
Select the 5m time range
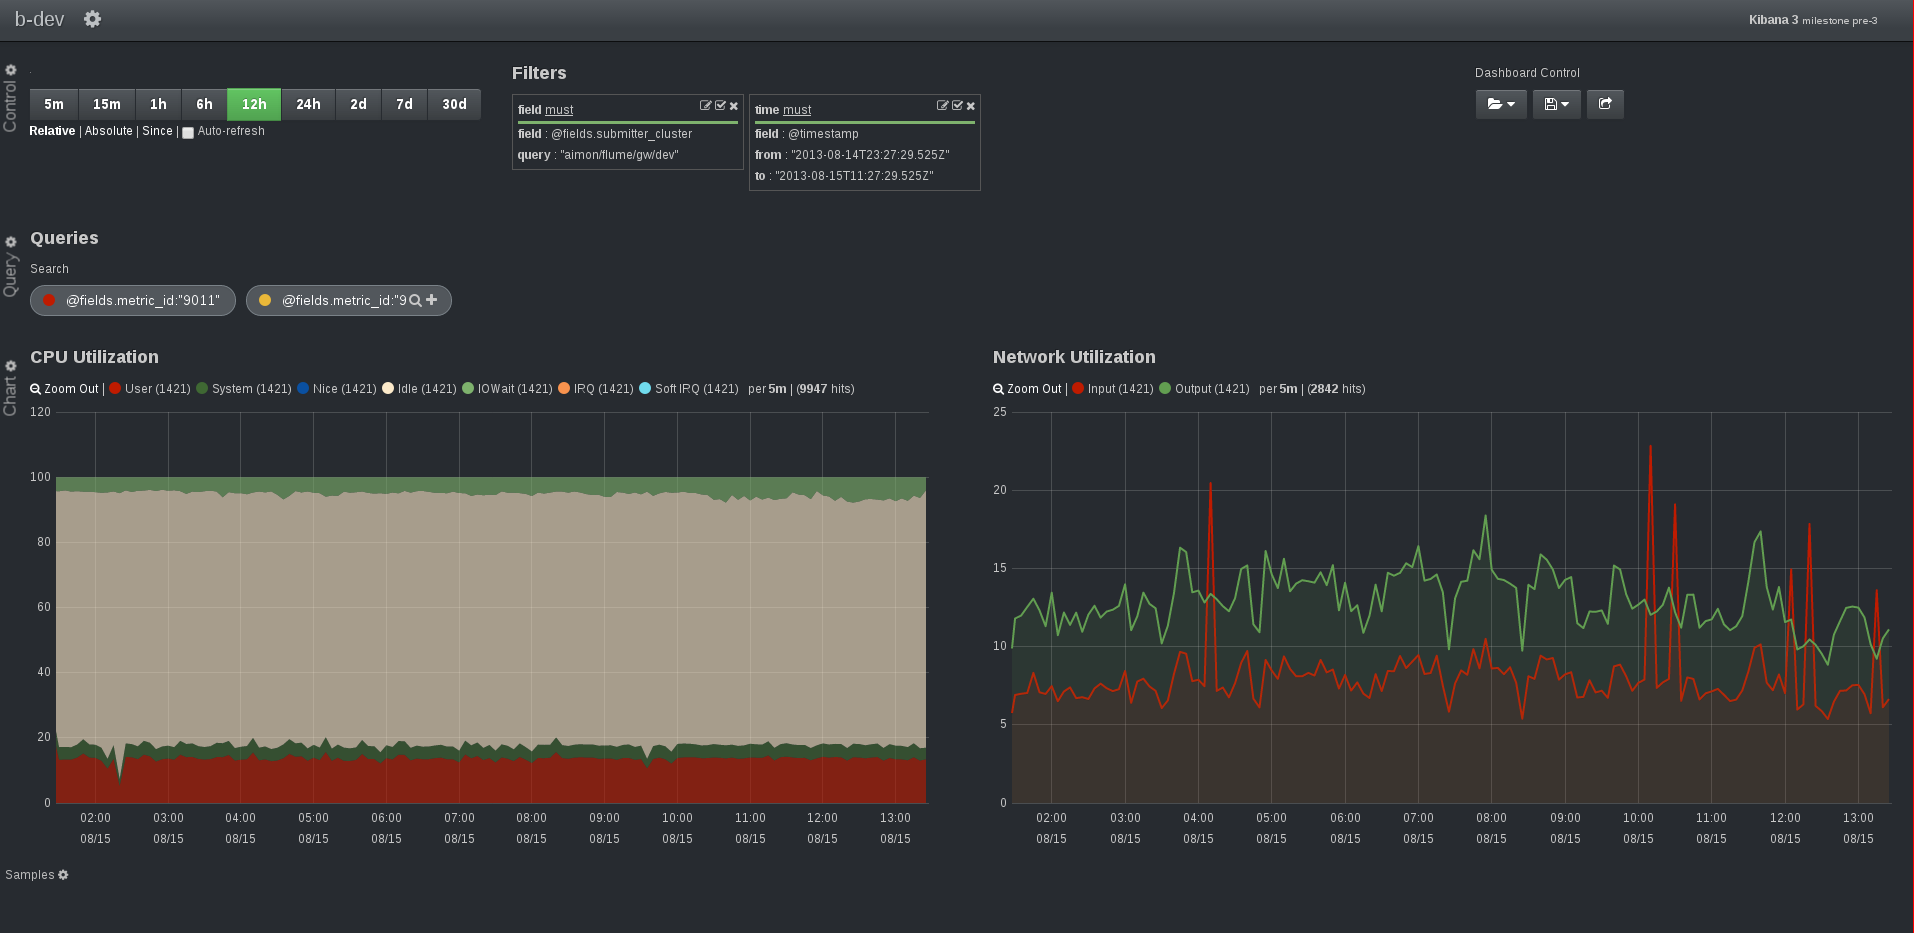[x=54, y=104]
